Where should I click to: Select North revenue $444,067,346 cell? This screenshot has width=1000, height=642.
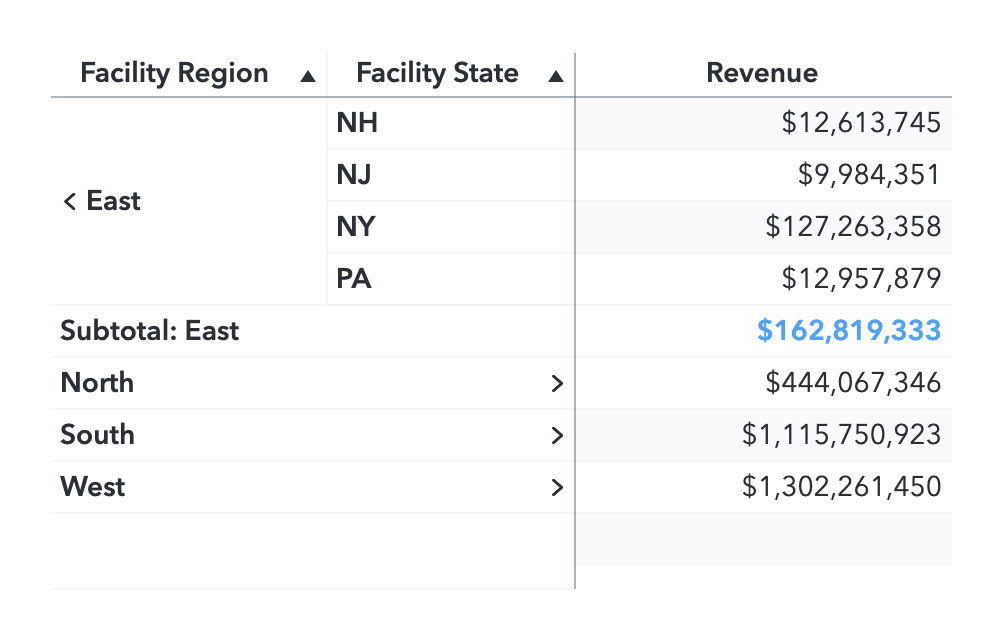coord(853,383)
